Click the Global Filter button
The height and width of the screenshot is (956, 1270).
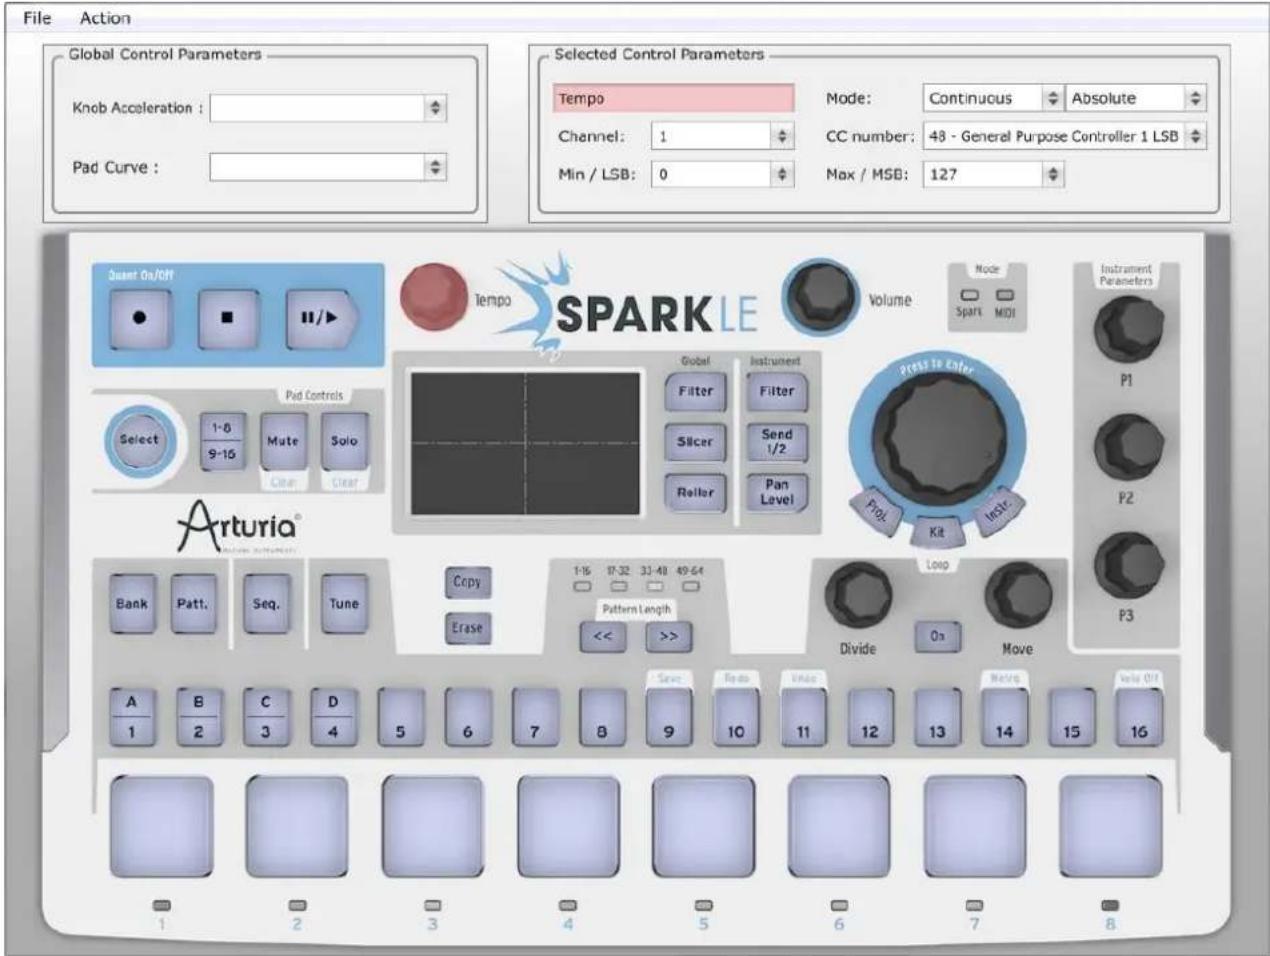click(x=695, y=392)
